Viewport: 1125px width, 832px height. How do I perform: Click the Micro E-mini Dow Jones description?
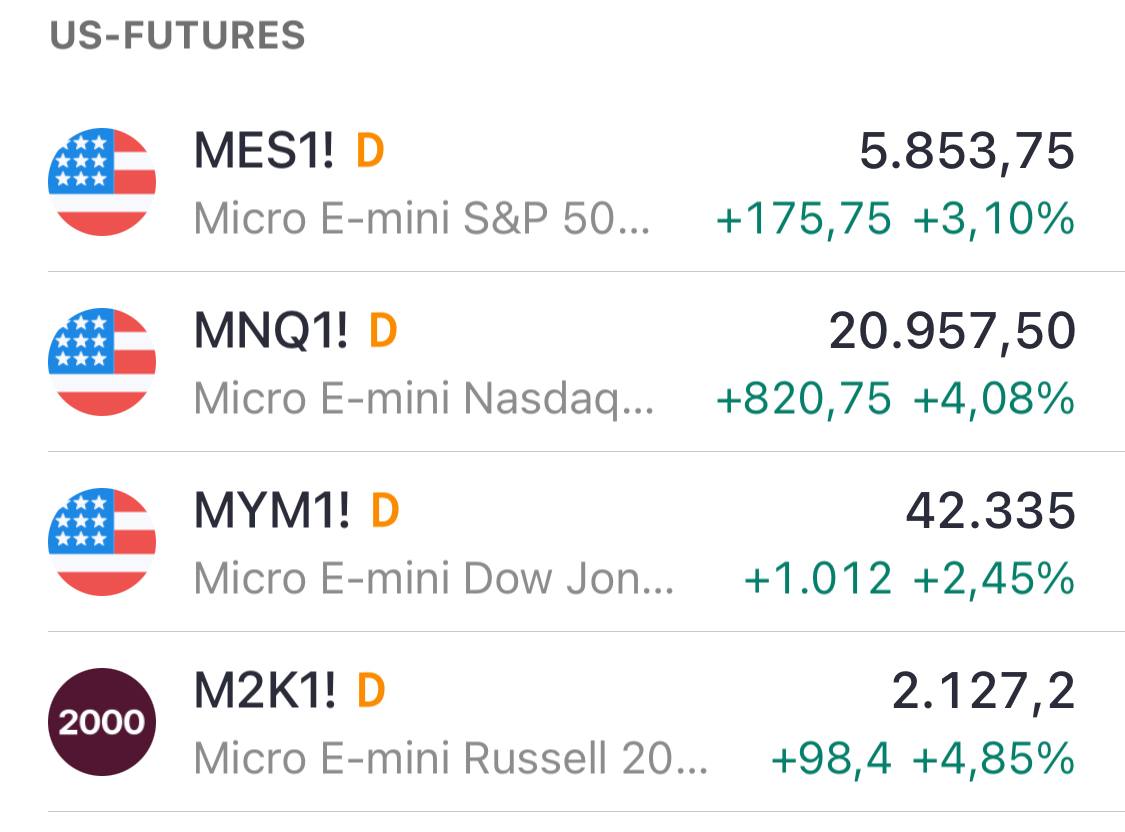point(434,579)
